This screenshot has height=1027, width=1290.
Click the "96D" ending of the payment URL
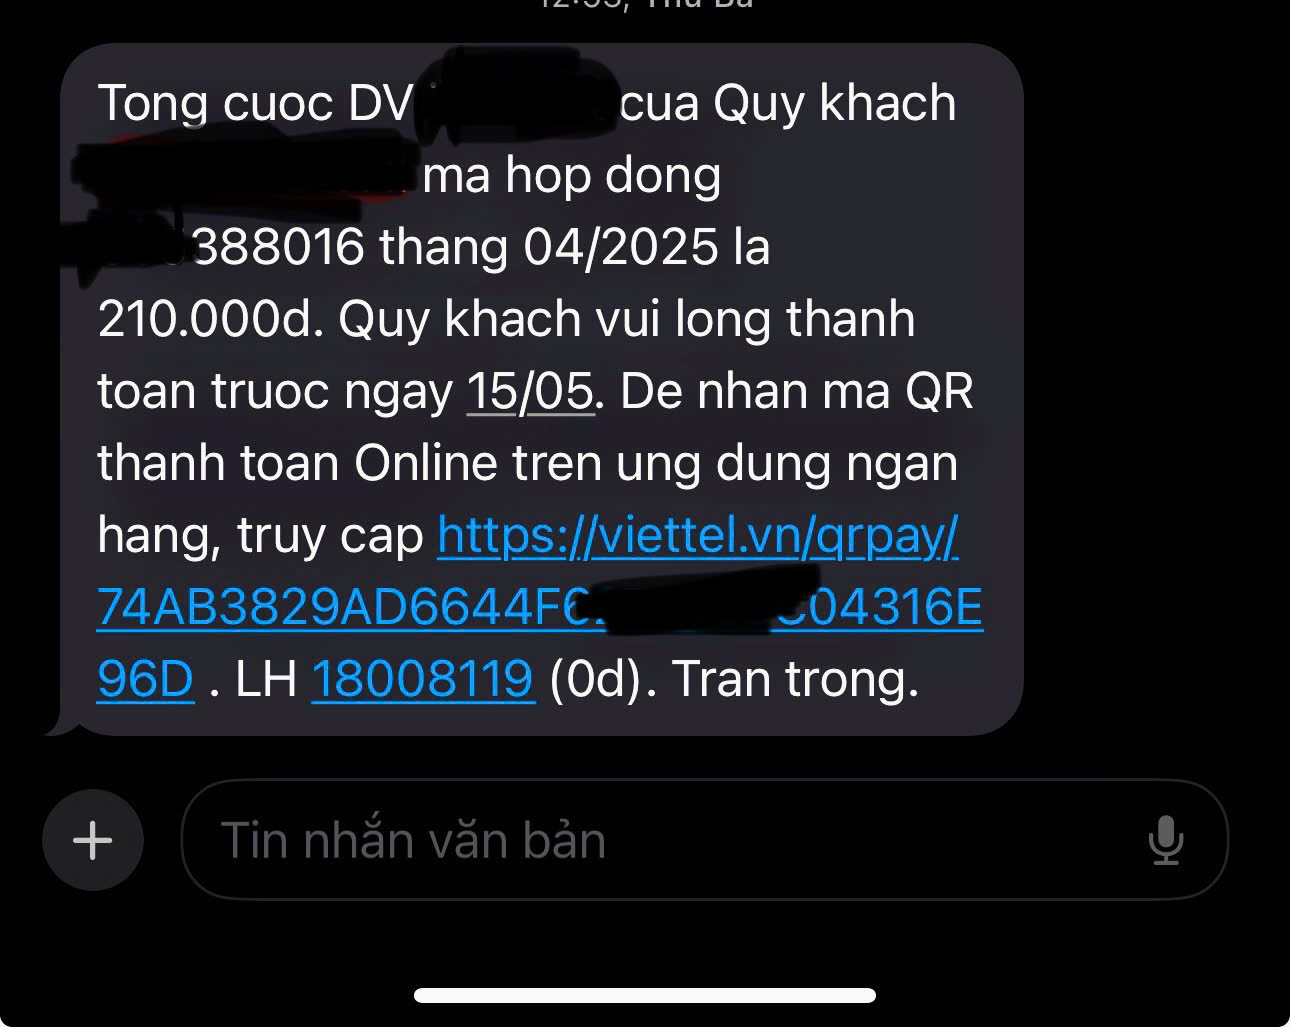145,678
